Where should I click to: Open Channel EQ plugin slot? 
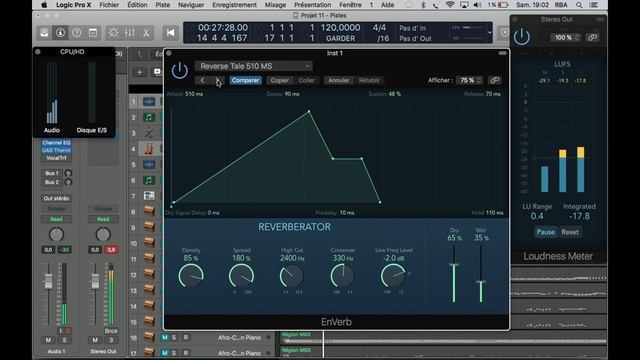point(56,143)
